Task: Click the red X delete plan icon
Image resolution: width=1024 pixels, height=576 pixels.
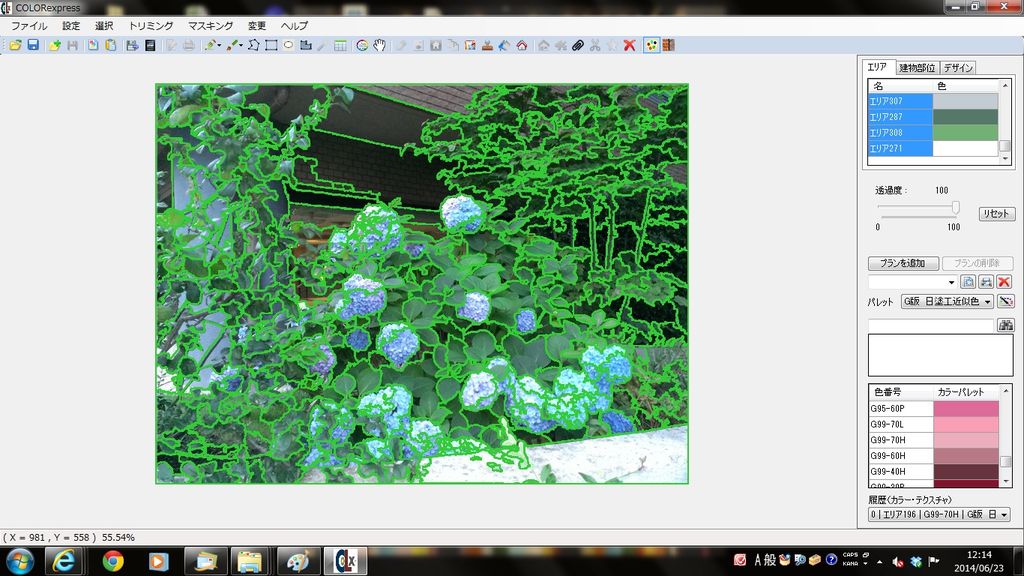Action: 1004,282
